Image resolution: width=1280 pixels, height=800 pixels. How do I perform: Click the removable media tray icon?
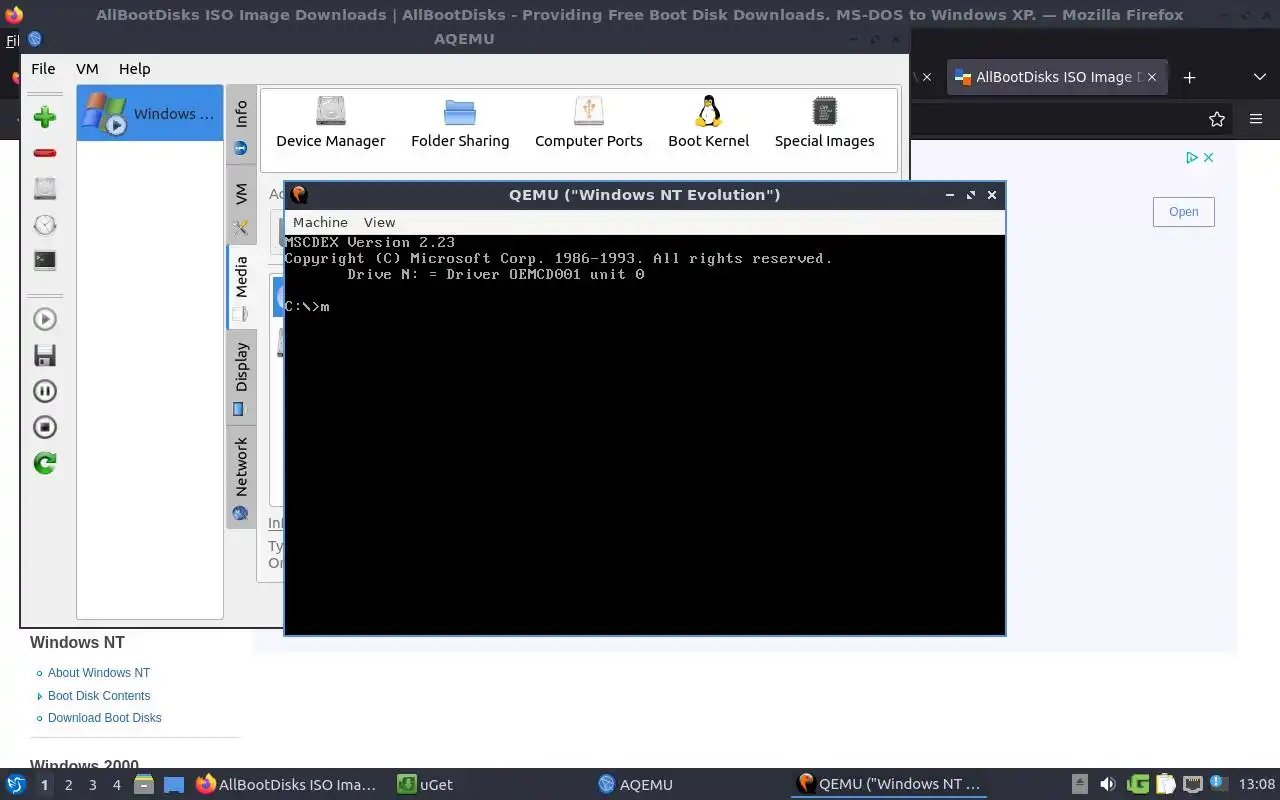tap(1080, 785)
